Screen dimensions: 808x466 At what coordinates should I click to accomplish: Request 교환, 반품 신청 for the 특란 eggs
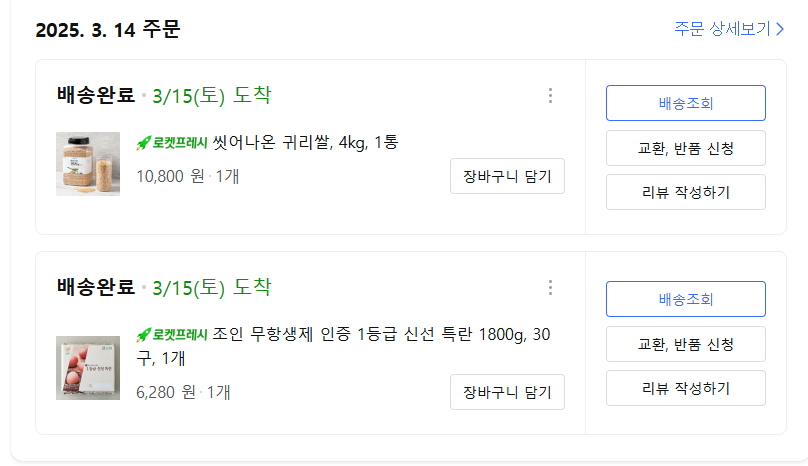click(685, 344)
